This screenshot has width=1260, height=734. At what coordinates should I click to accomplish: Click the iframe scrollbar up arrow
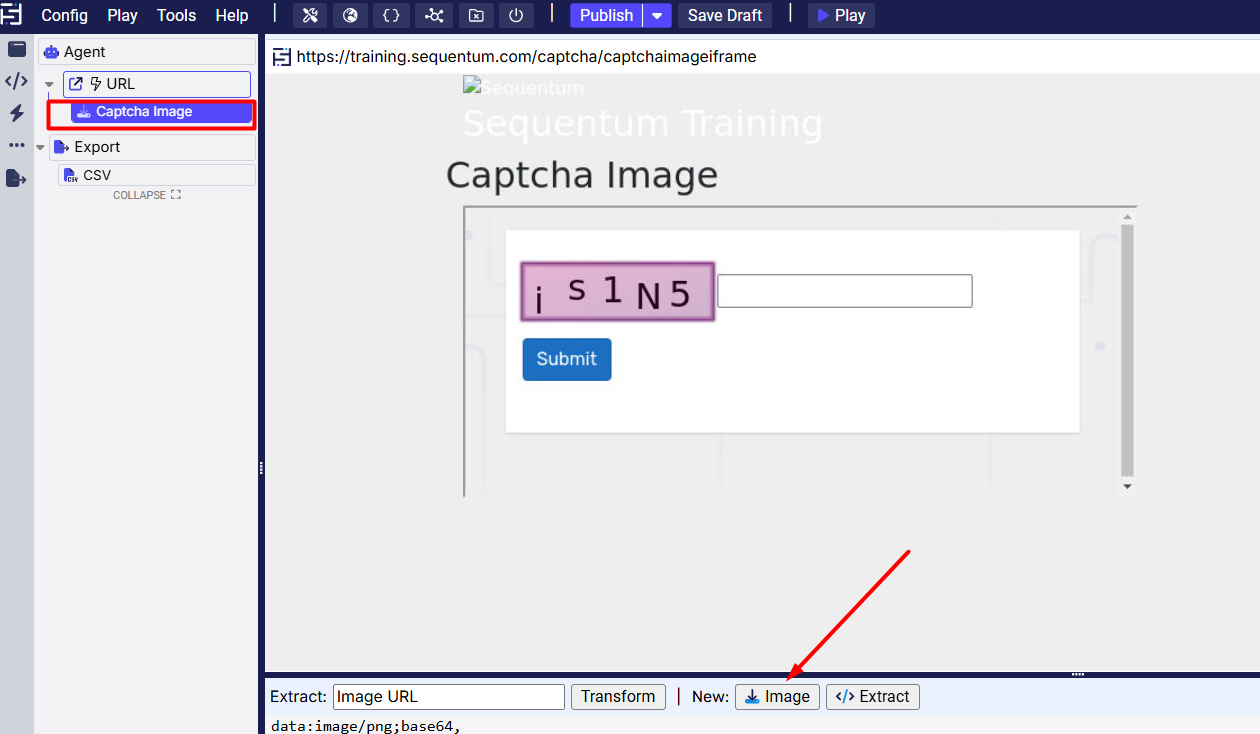point(1127,217)
